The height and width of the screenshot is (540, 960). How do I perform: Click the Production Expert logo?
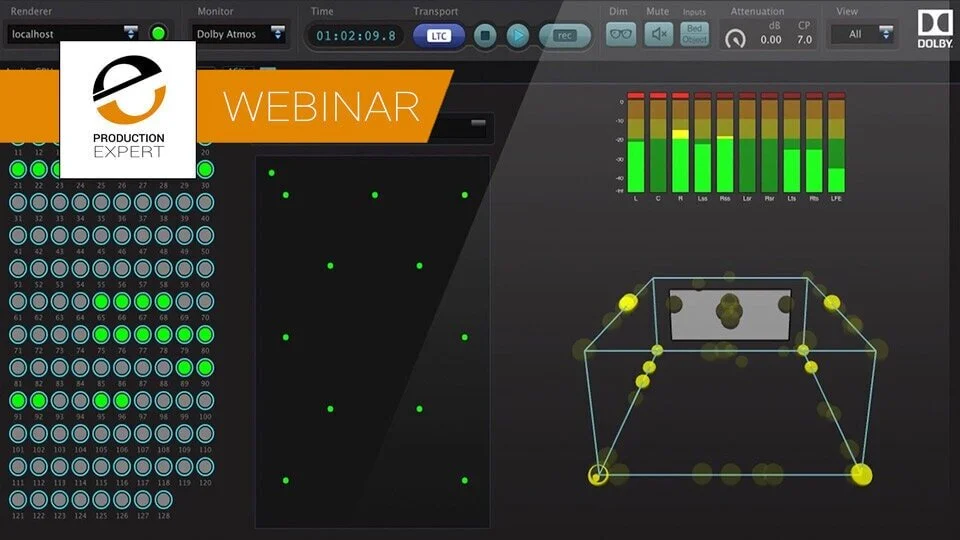pos(128,109)
